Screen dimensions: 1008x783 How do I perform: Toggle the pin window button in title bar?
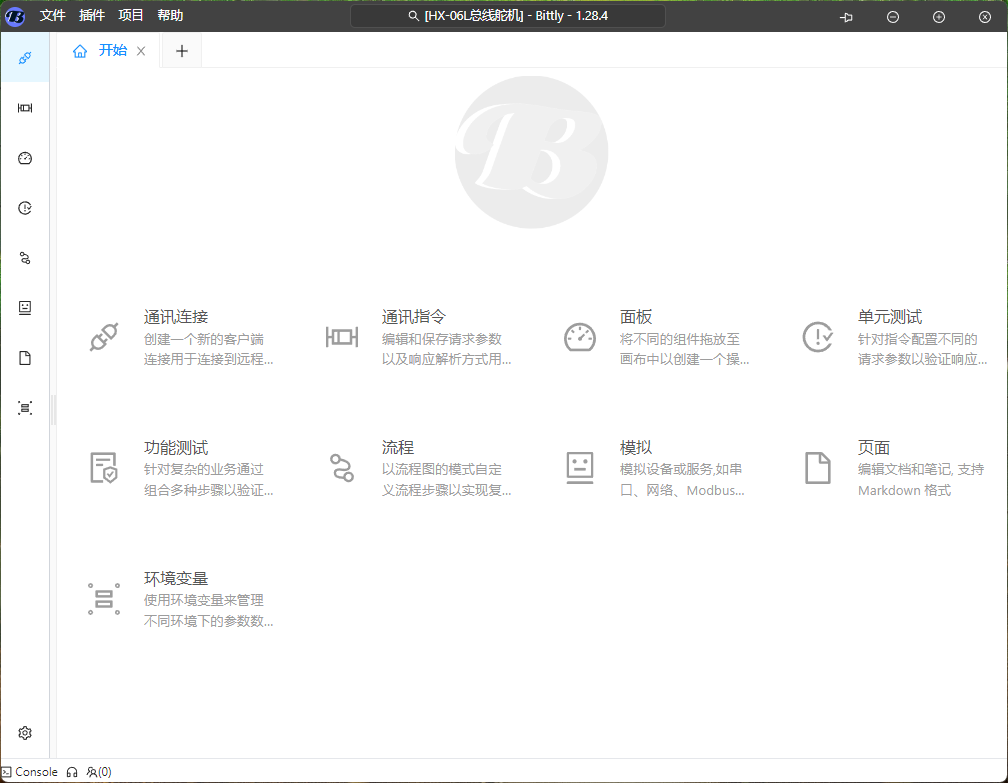(x=846, y=17)
